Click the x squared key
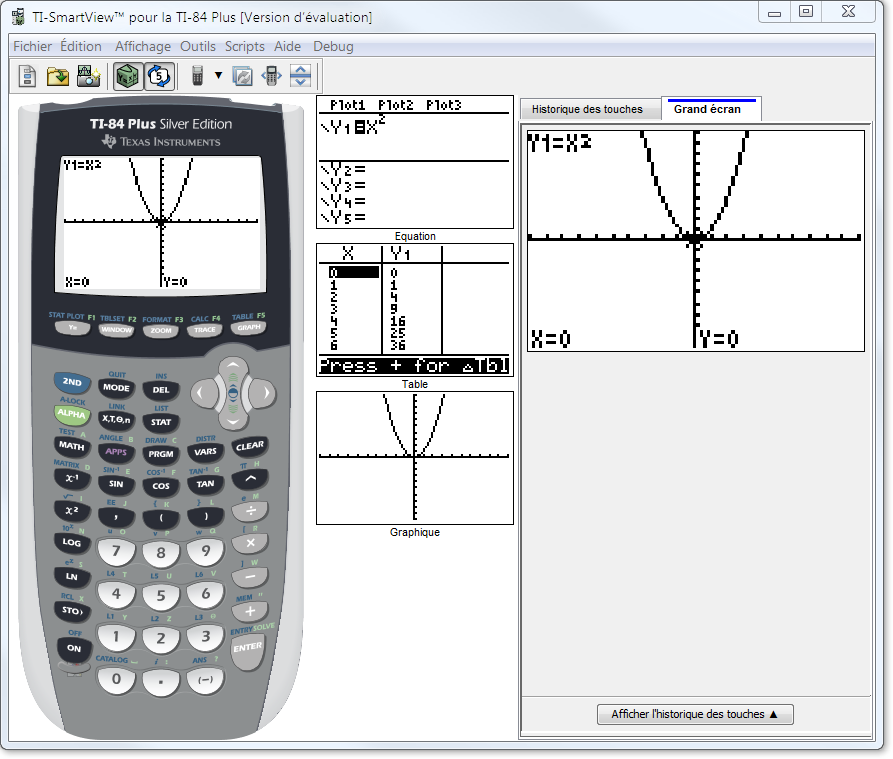Viewport: 893px width, 759px height. point(72,511)
